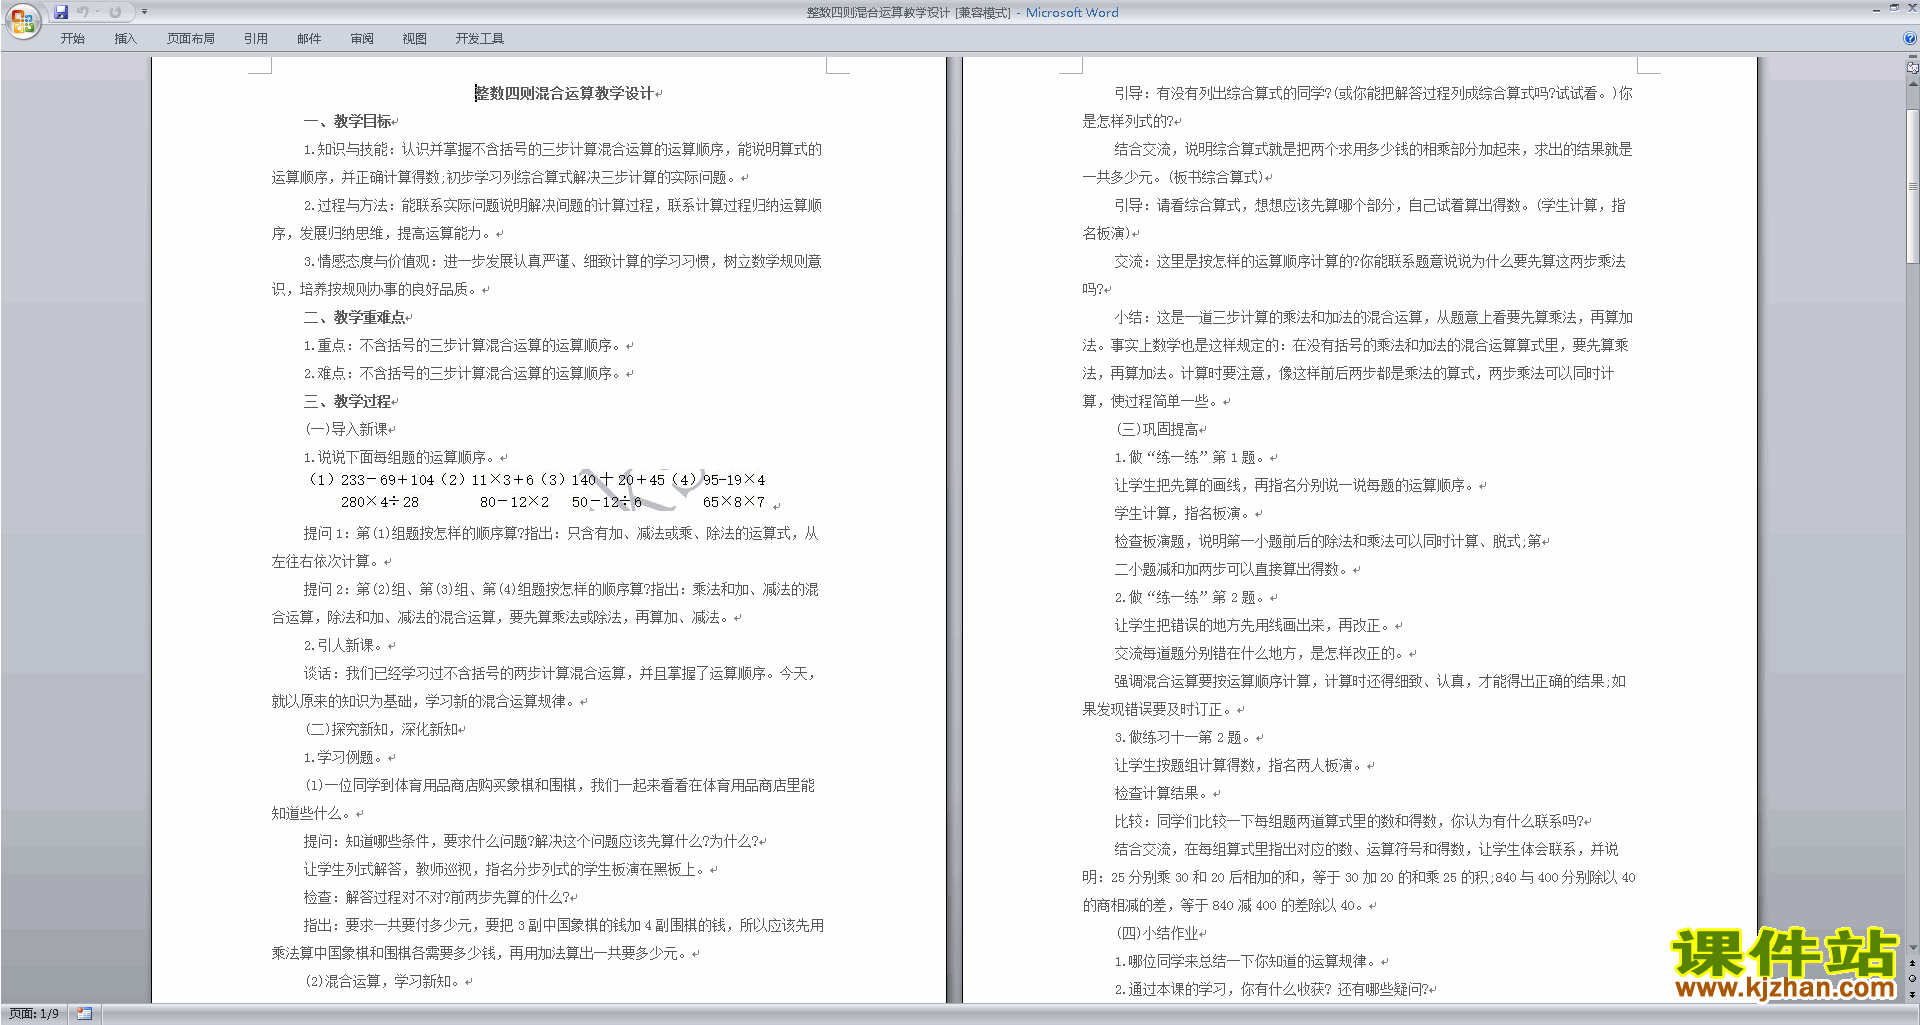Open the round Office button menu

(22, 20)
